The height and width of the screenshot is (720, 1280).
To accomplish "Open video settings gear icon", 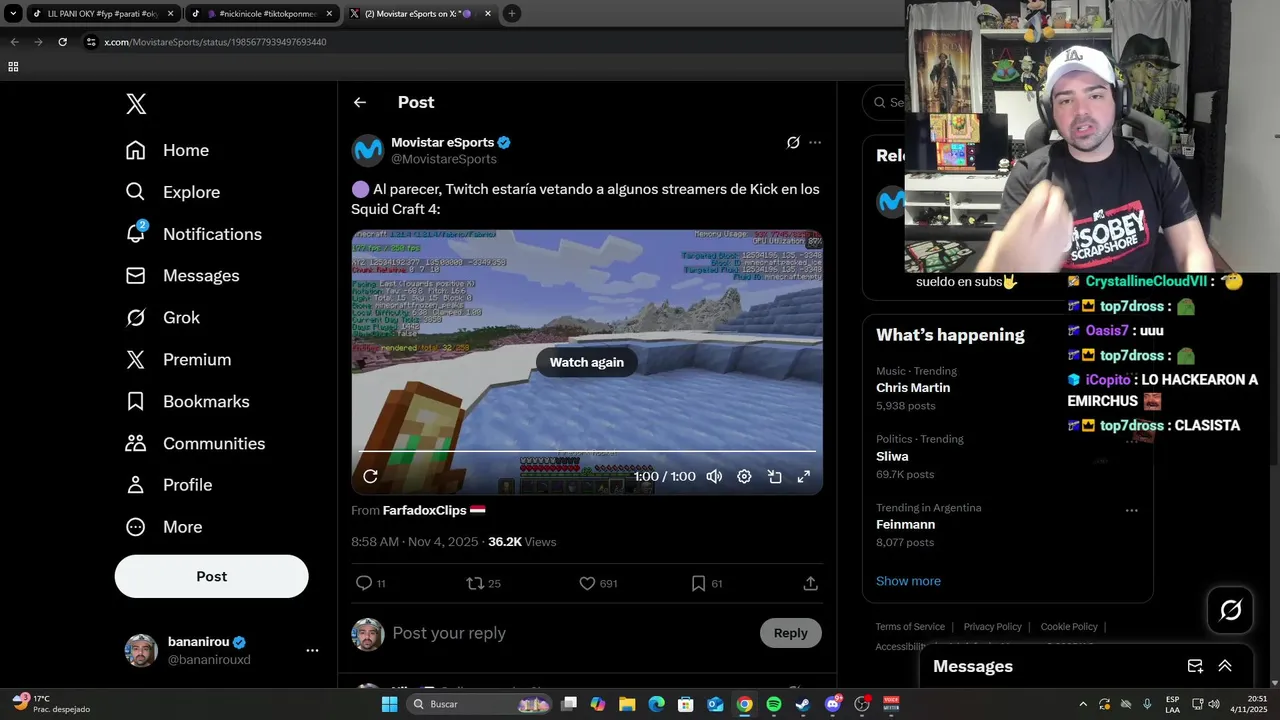I will point(744,476).
